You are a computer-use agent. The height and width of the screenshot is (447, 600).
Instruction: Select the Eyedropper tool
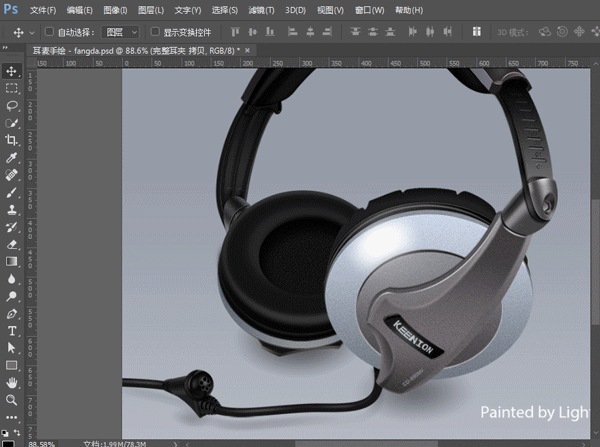pyautogui.click(x=11, y=158)
